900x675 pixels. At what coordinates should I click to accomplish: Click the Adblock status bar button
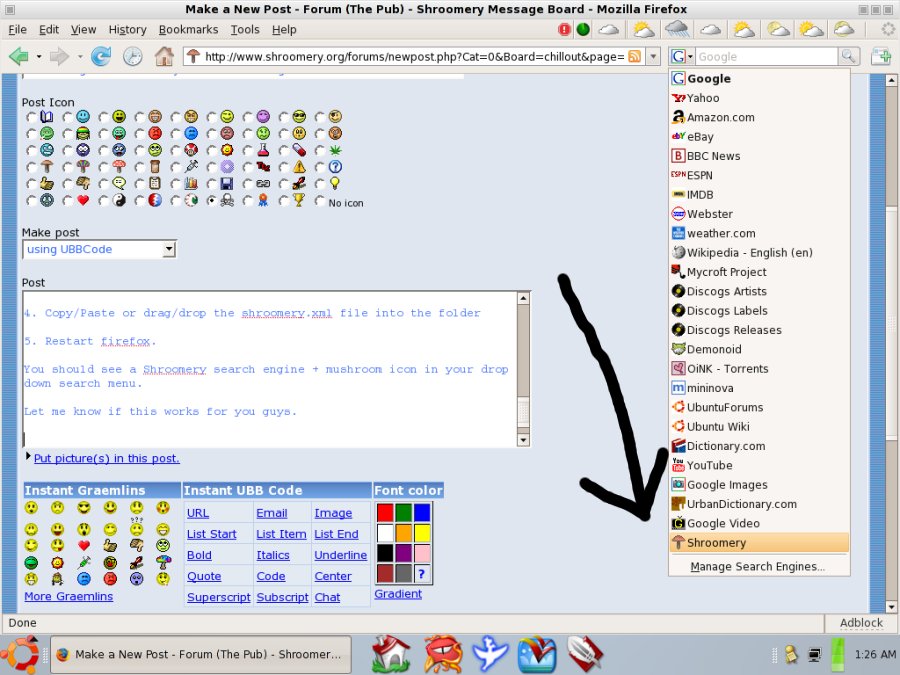(x=861, y=623)
